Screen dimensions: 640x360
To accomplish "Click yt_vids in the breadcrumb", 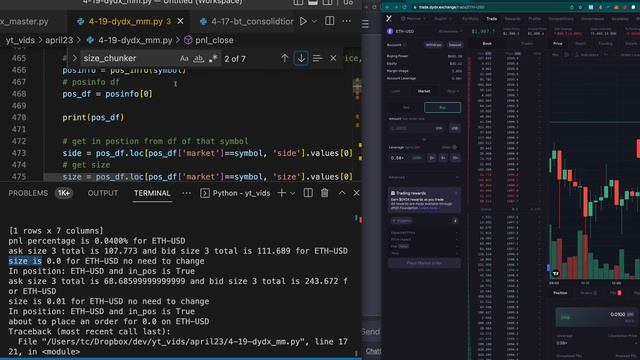I will coord(20,40).
